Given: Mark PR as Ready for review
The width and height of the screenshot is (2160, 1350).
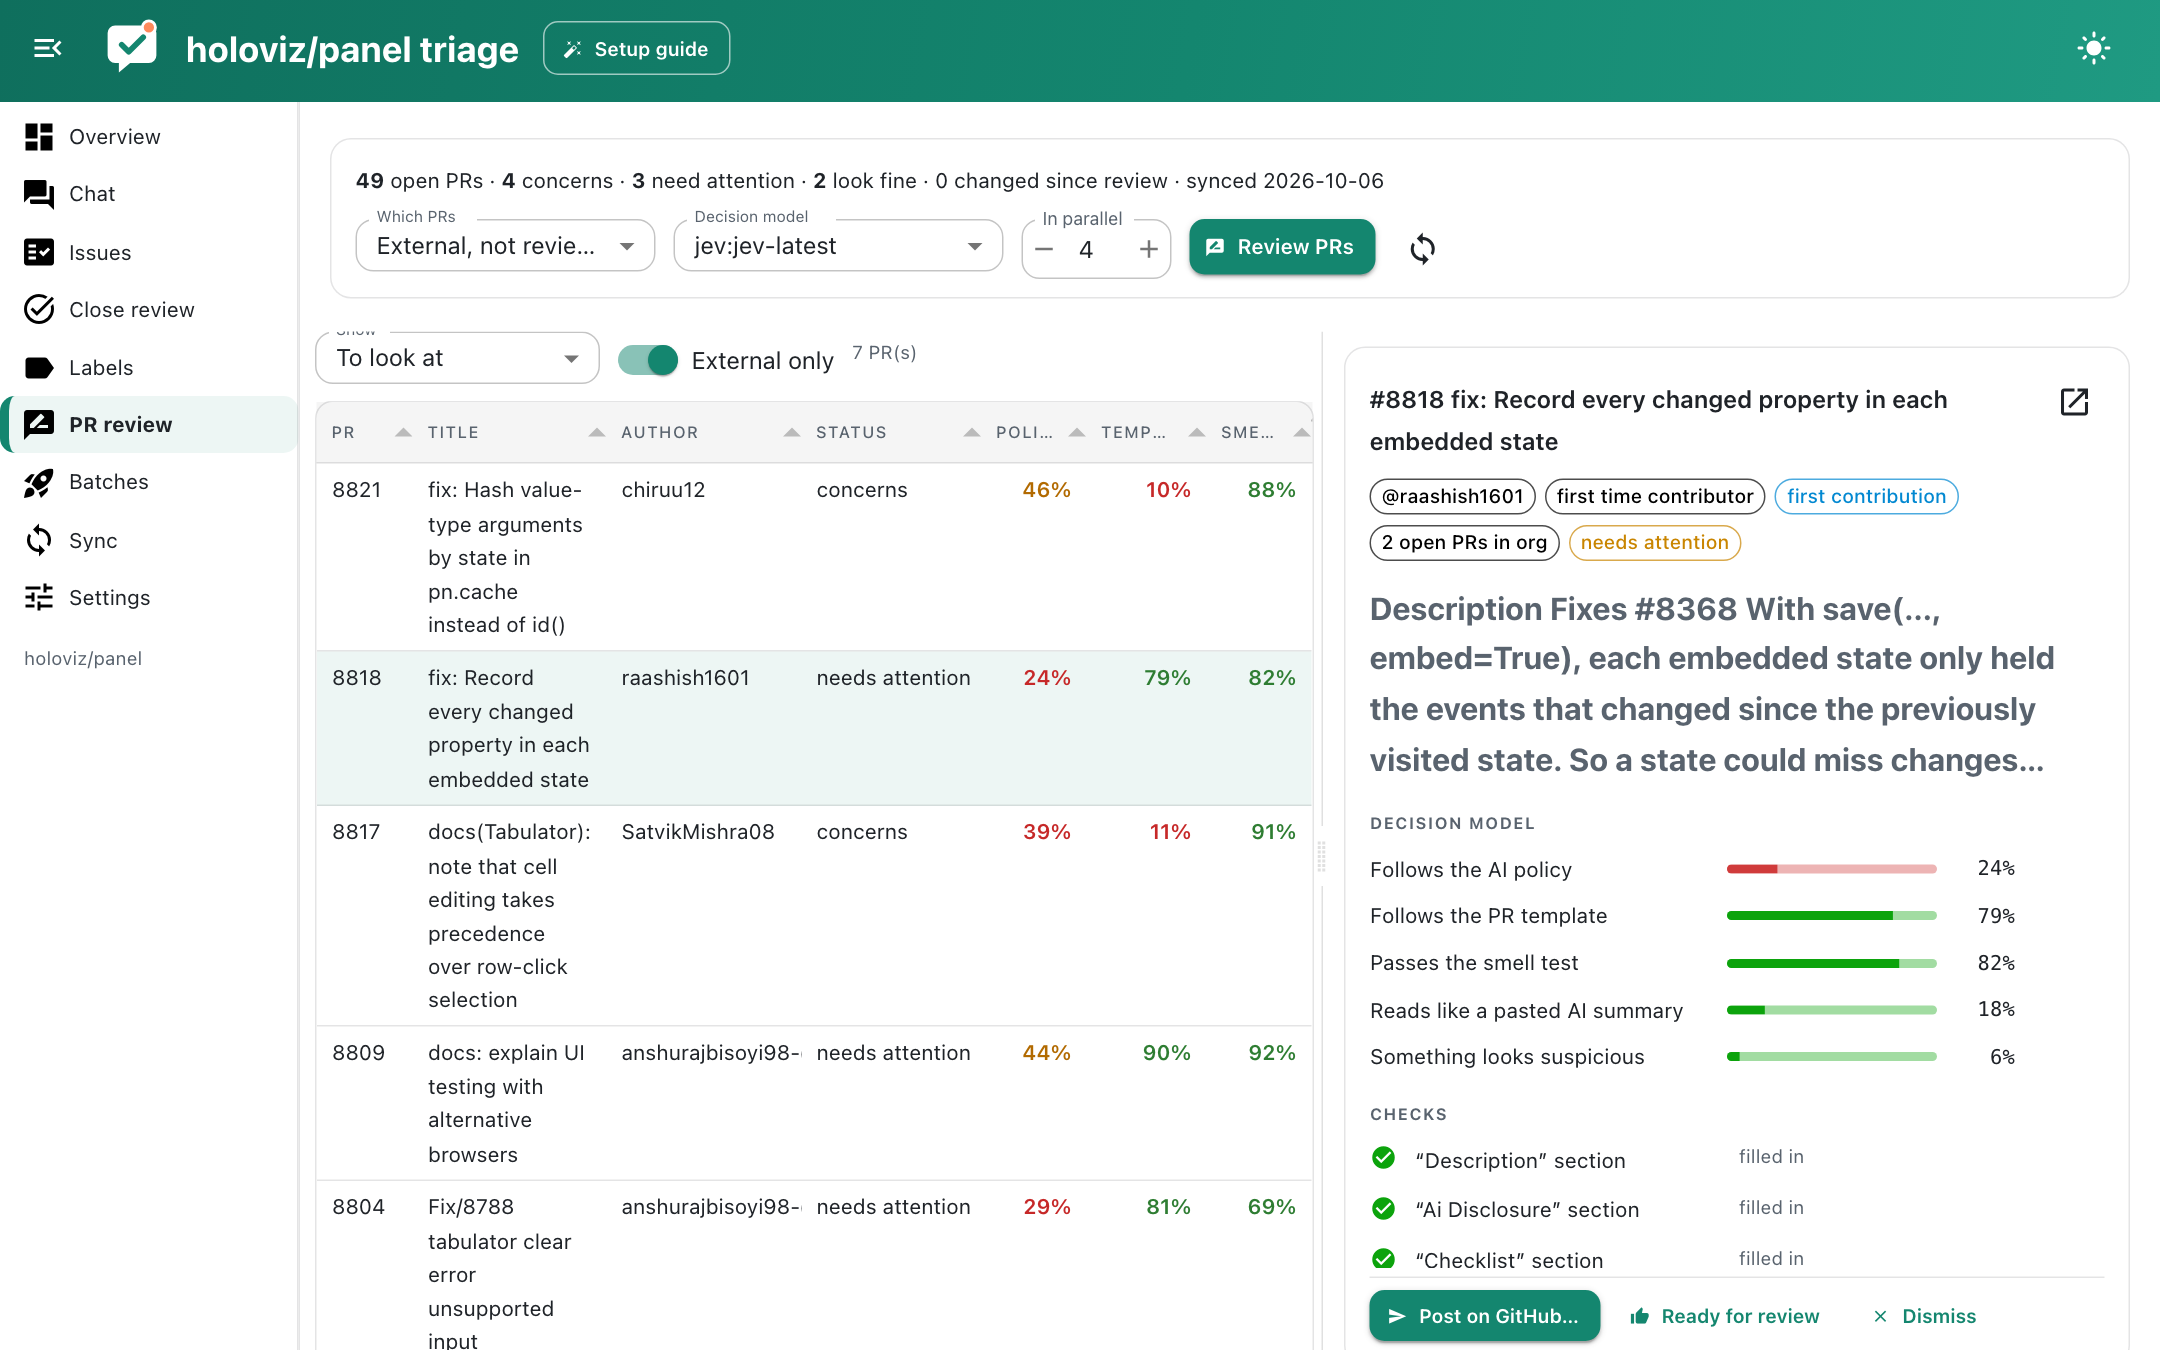Looking at the screenshot, I should (x=1724, y=1316).
